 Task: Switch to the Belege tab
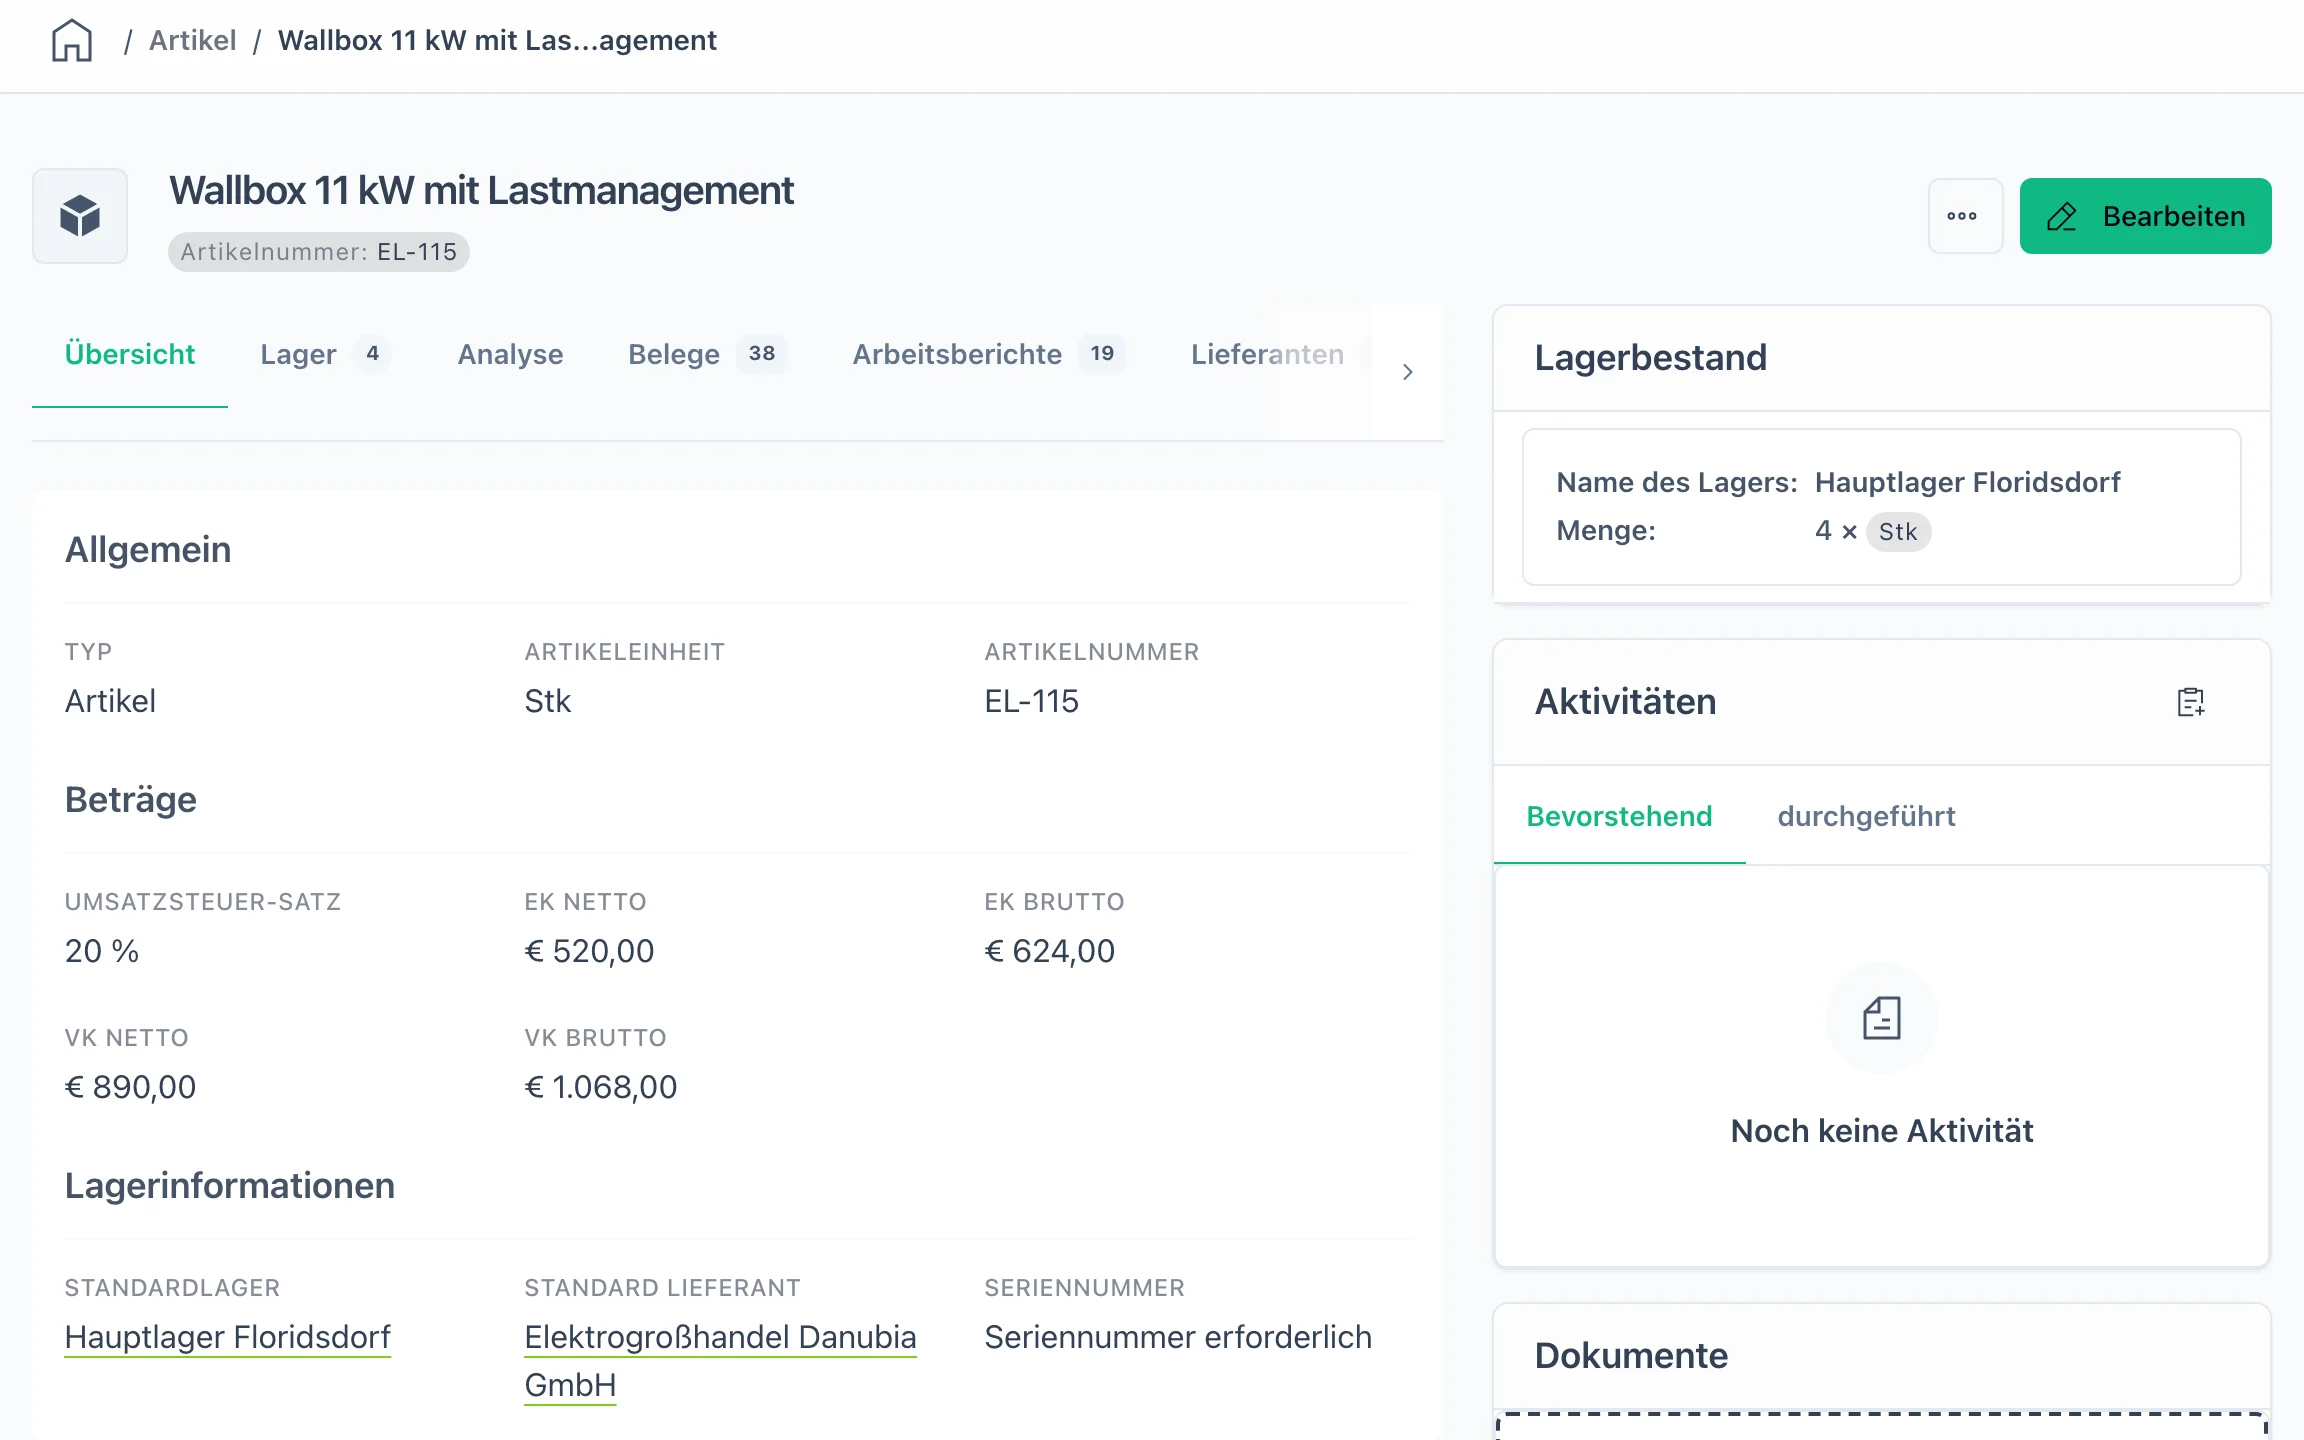tap(707, 354)
